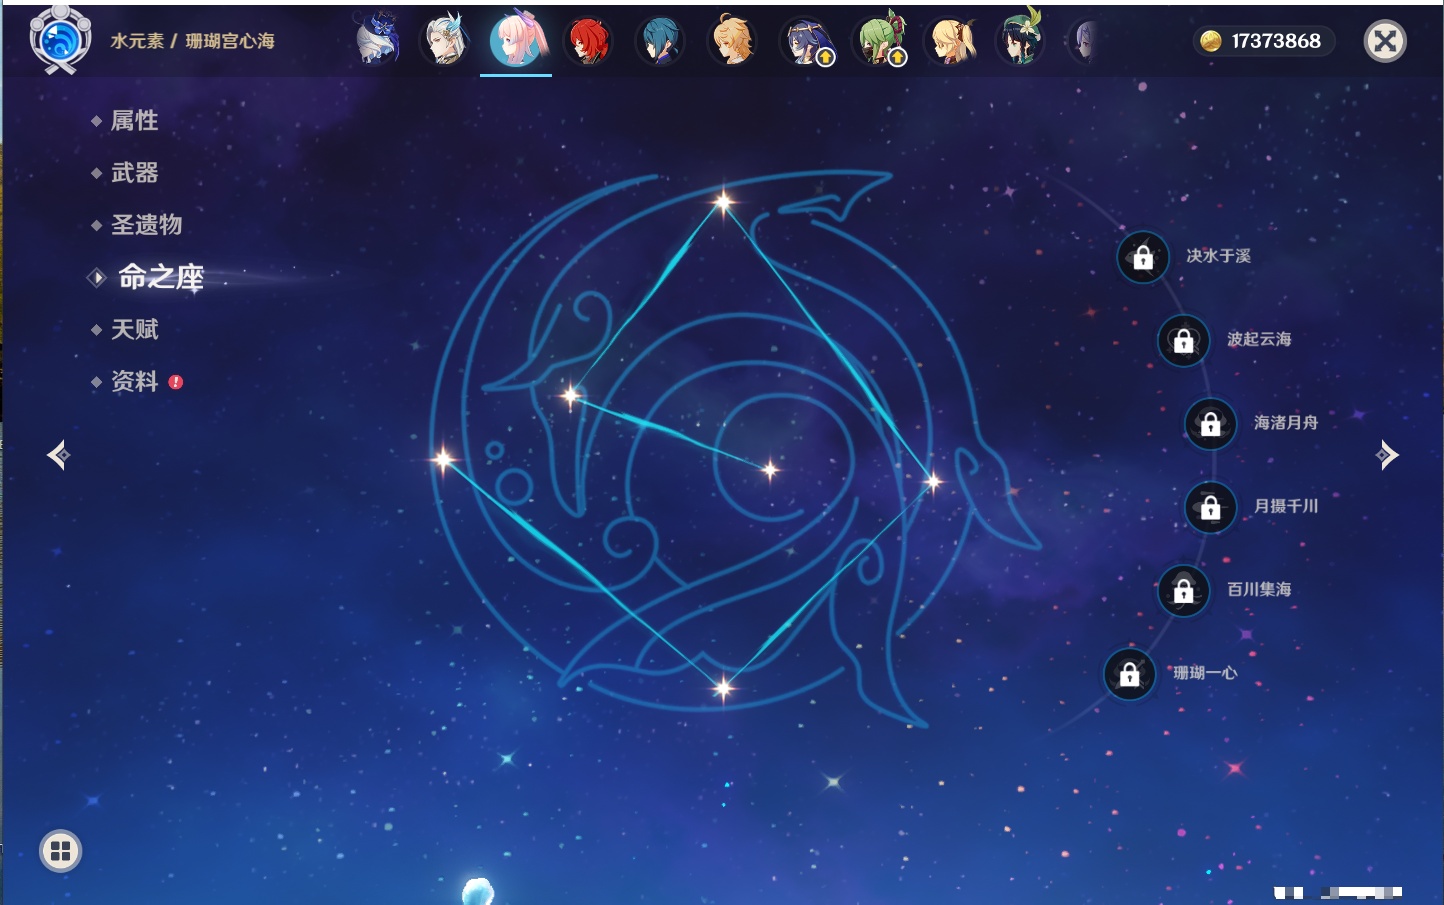The image size is (1444, 905).
Task: Click the 17373868 Mora amount
Action: 1276,41
